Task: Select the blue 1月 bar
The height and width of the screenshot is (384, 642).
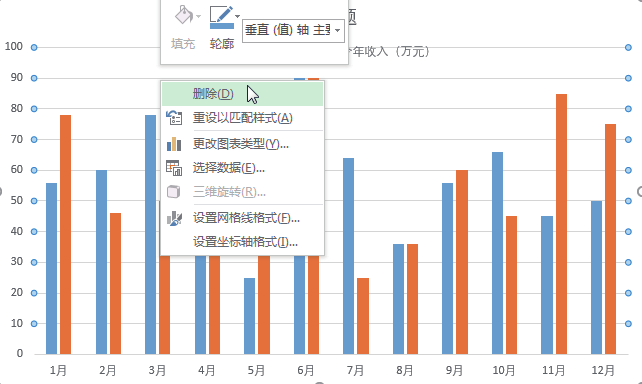Action: pos(52,269)
